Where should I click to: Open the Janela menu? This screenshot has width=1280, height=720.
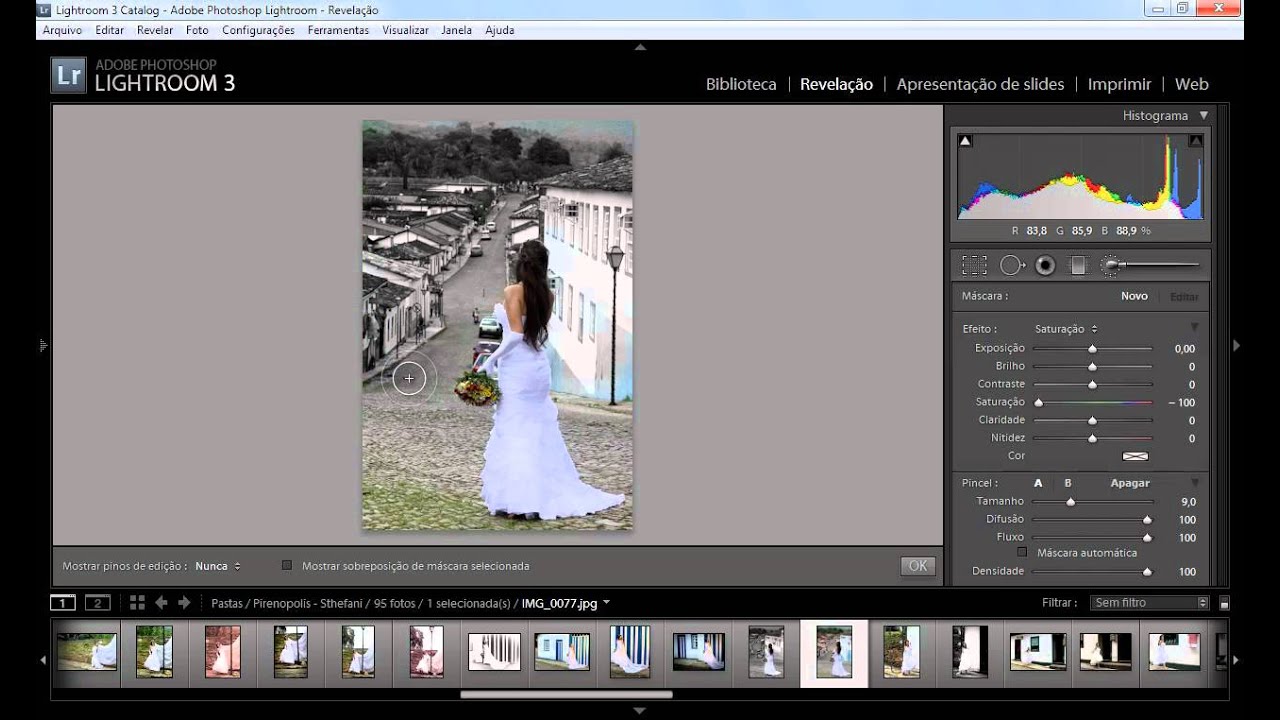[456, 30]
